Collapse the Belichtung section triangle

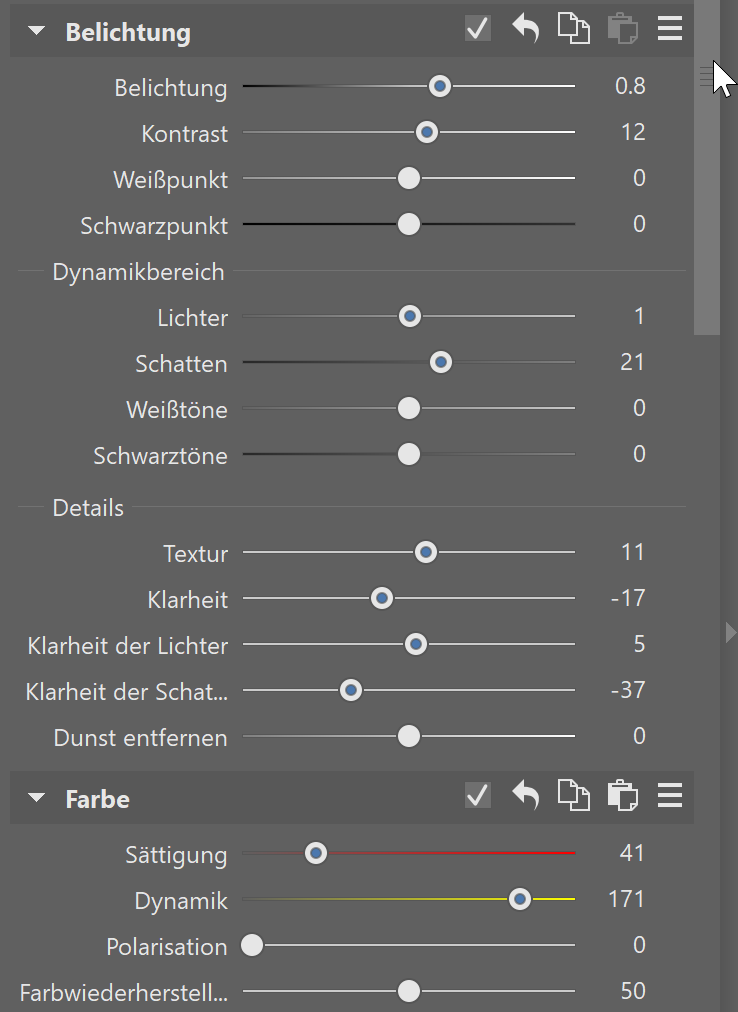[x=37, y=31]
